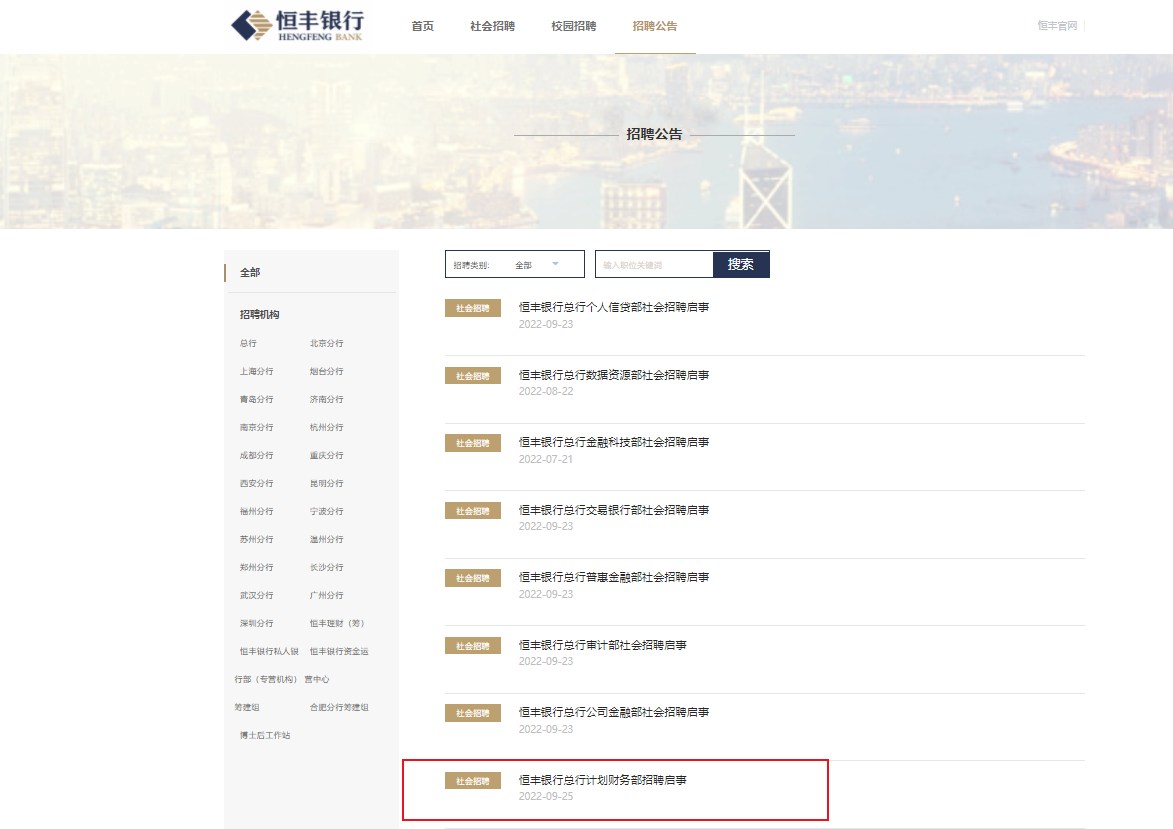The width and height of the screenshot is (1173, 829).
Task: Click 社会招聘 tag beside 个人信贷部 posting
Action: pos(473,308)
